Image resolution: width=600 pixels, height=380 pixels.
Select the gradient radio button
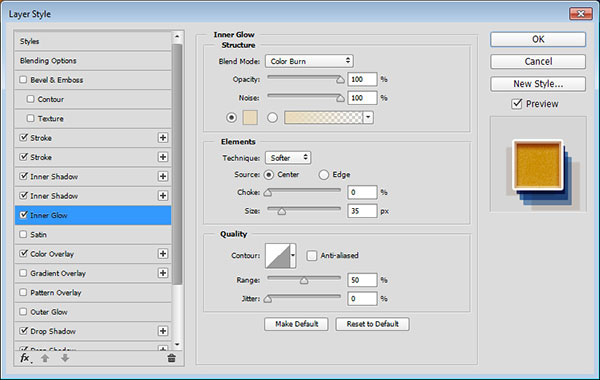[272, 117]
